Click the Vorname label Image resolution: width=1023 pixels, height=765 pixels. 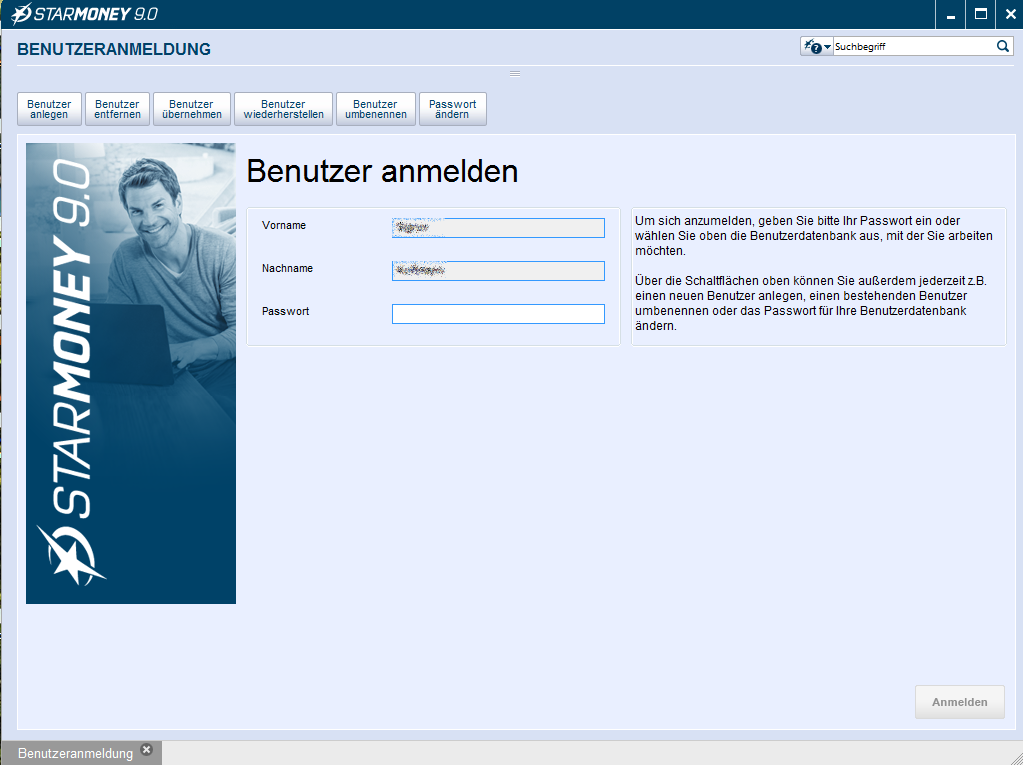pos(284,226)
